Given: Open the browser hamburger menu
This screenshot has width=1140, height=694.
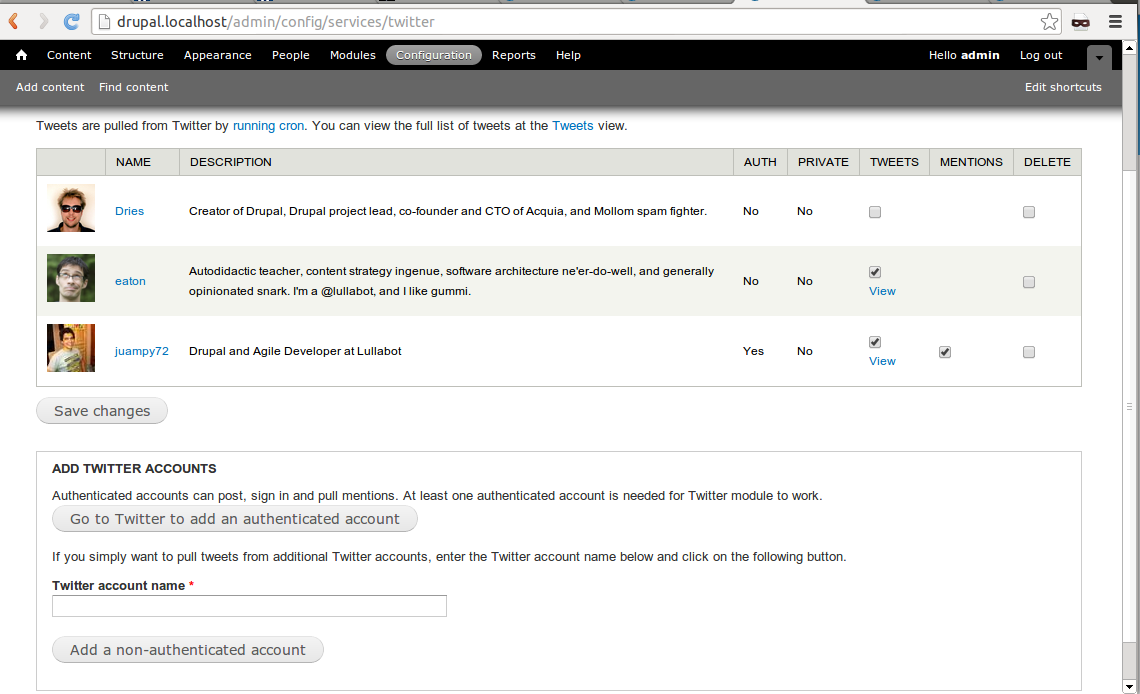Looking at the screenshot, I should point(1115,22).
